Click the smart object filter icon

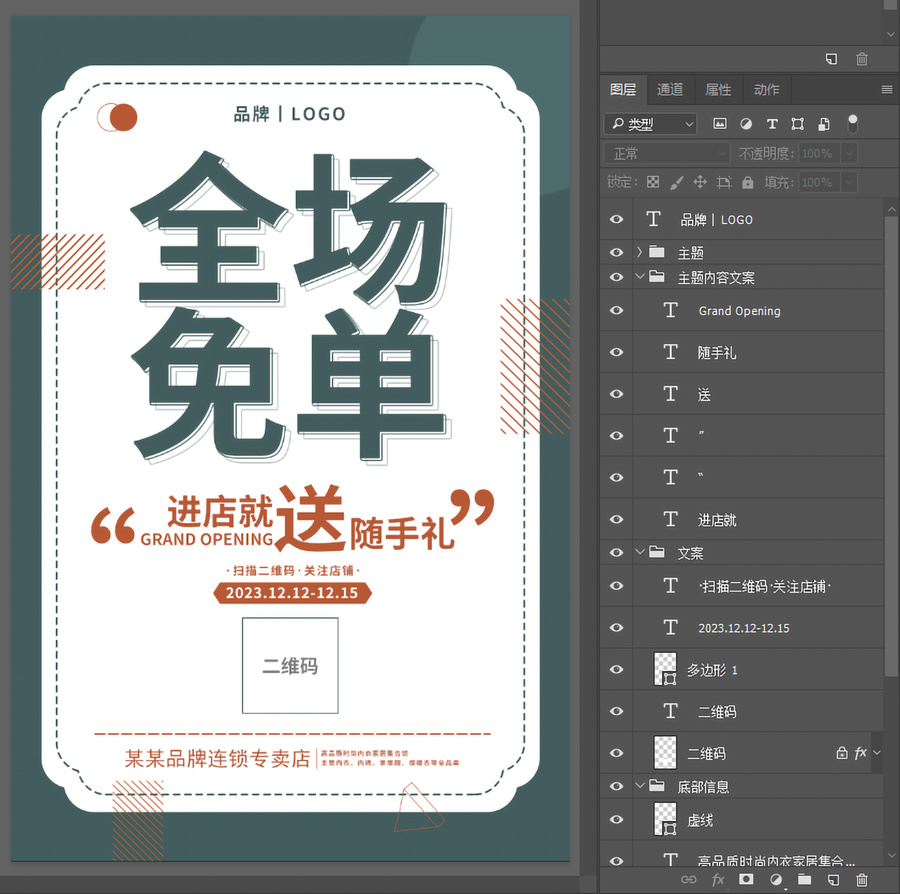824,123
